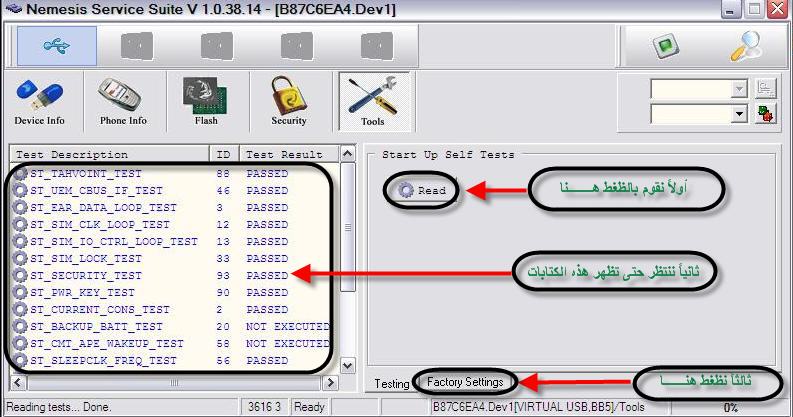The image size is (793, 417).
Task: Click scroll up arrow of test list
Action: point(347,154)
